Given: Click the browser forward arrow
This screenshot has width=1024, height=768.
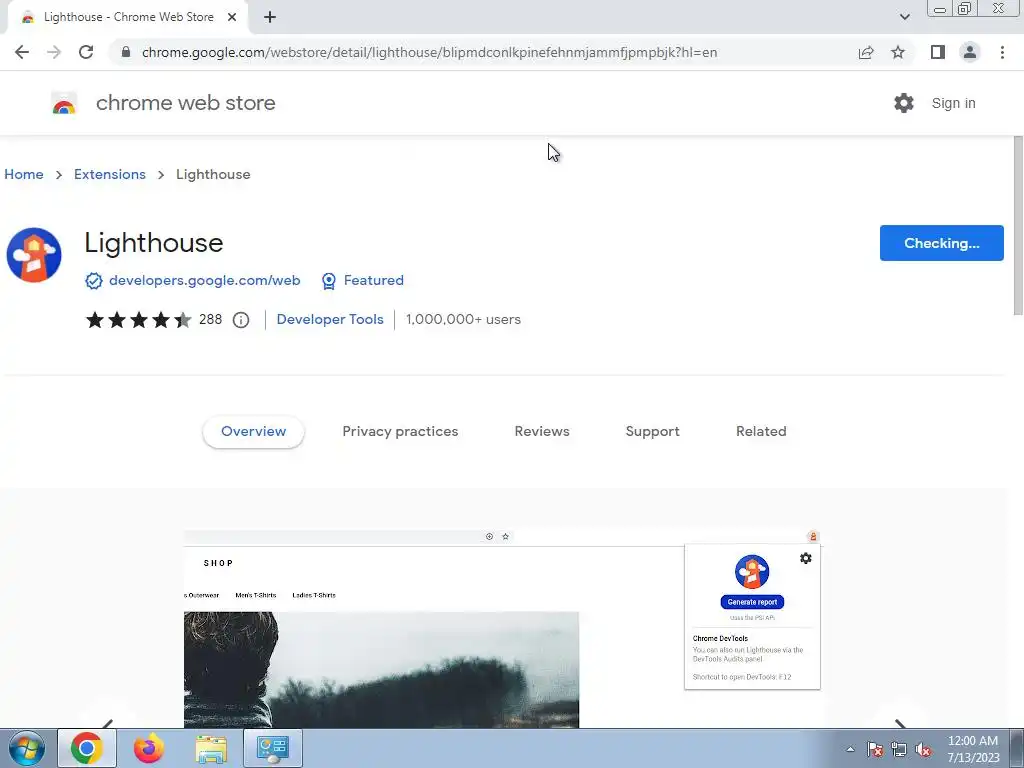Looking at the screenshot, I should 54,52.
